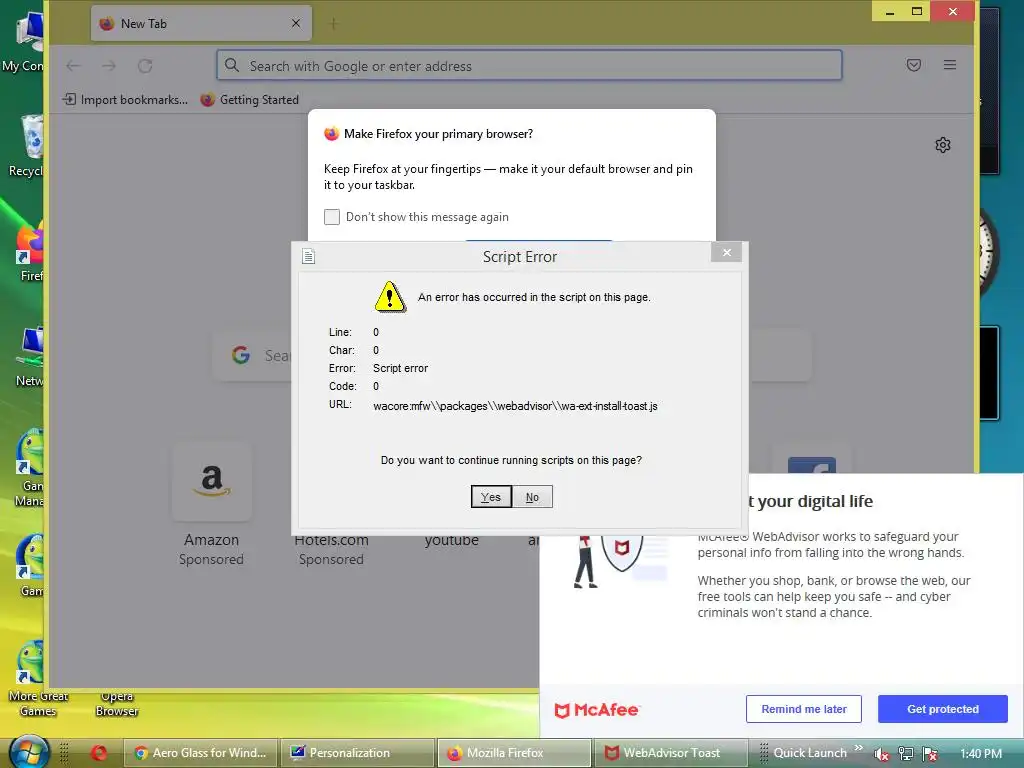Screen dimensions: 1024x768
Task: Click the Hotels.com Sponsored shortcut label
Action: click(x=331, y=551)
